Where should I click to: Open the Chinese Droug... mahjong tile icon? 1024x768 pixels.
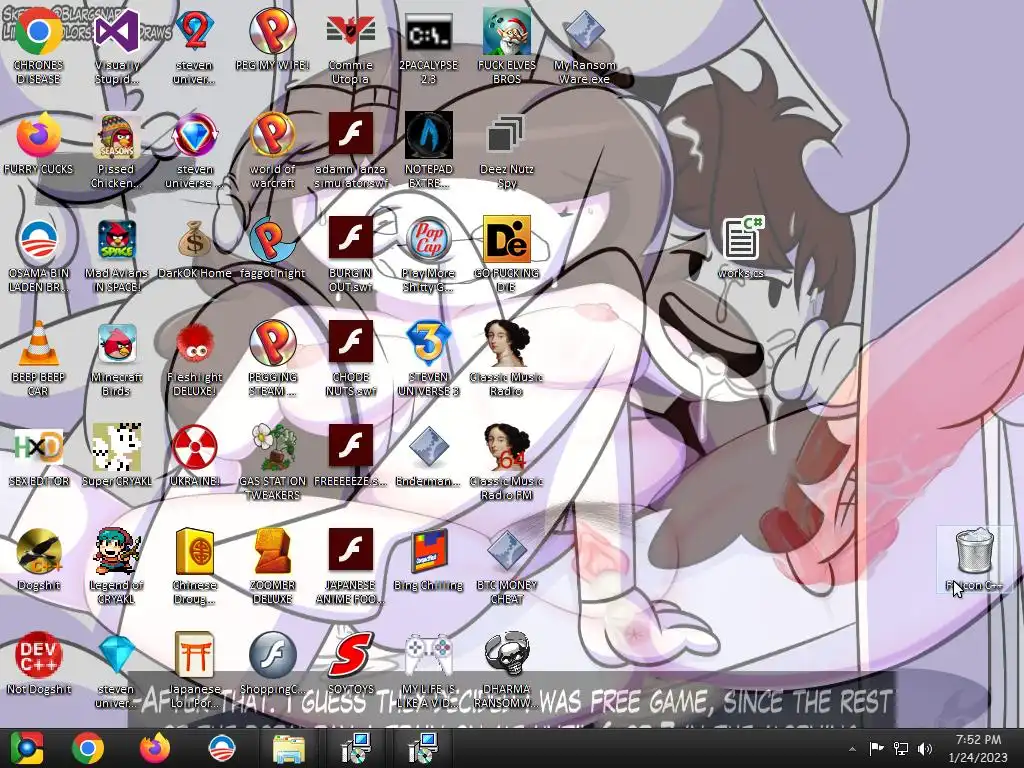[x=195, y=567]
